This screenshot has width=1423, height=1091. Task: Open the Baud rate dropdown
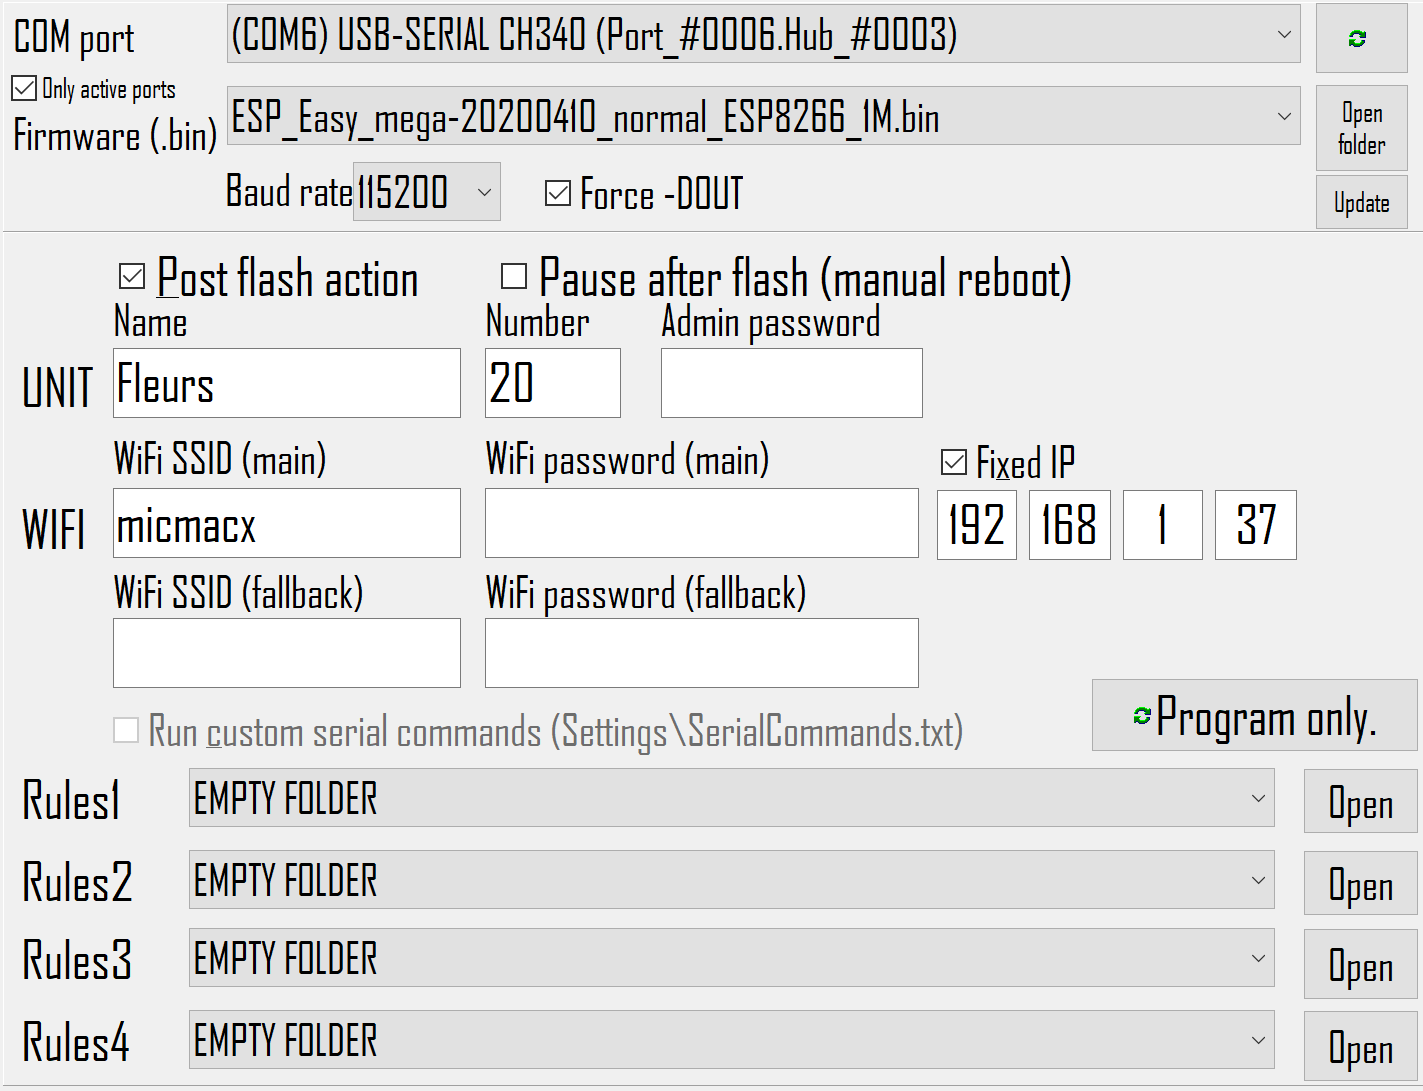coord(486,192)
